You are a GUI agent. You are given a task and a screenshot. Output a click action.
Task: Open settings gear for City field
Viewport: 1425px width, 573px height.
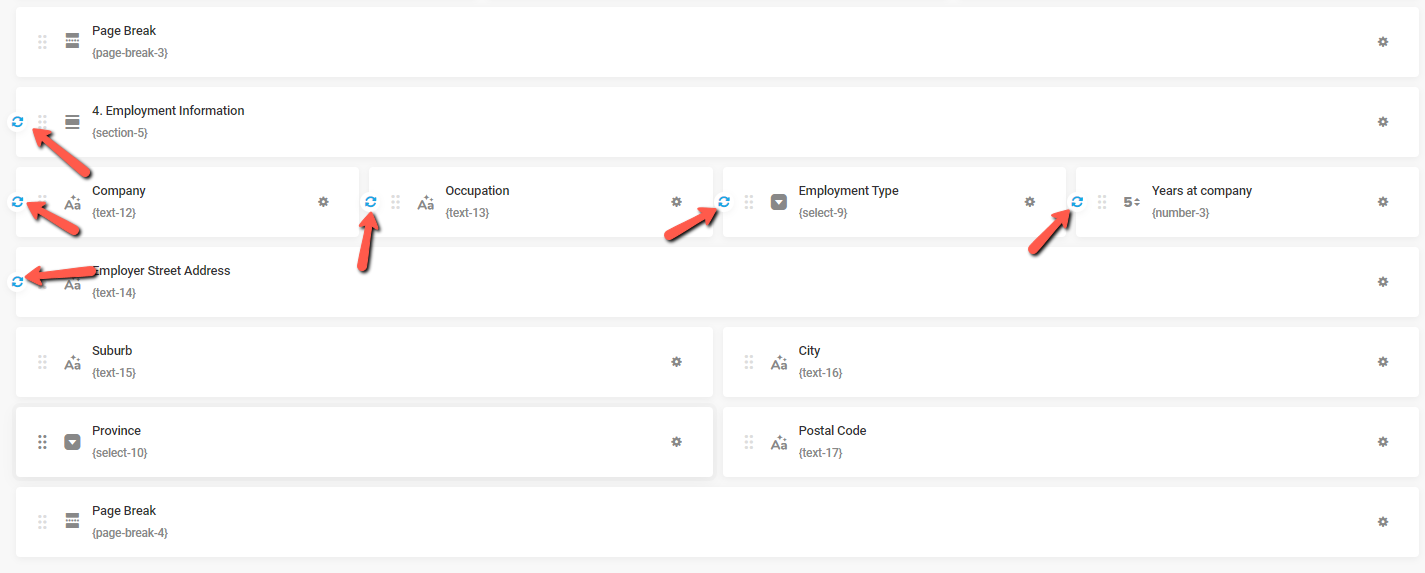tap(1383, 362)
